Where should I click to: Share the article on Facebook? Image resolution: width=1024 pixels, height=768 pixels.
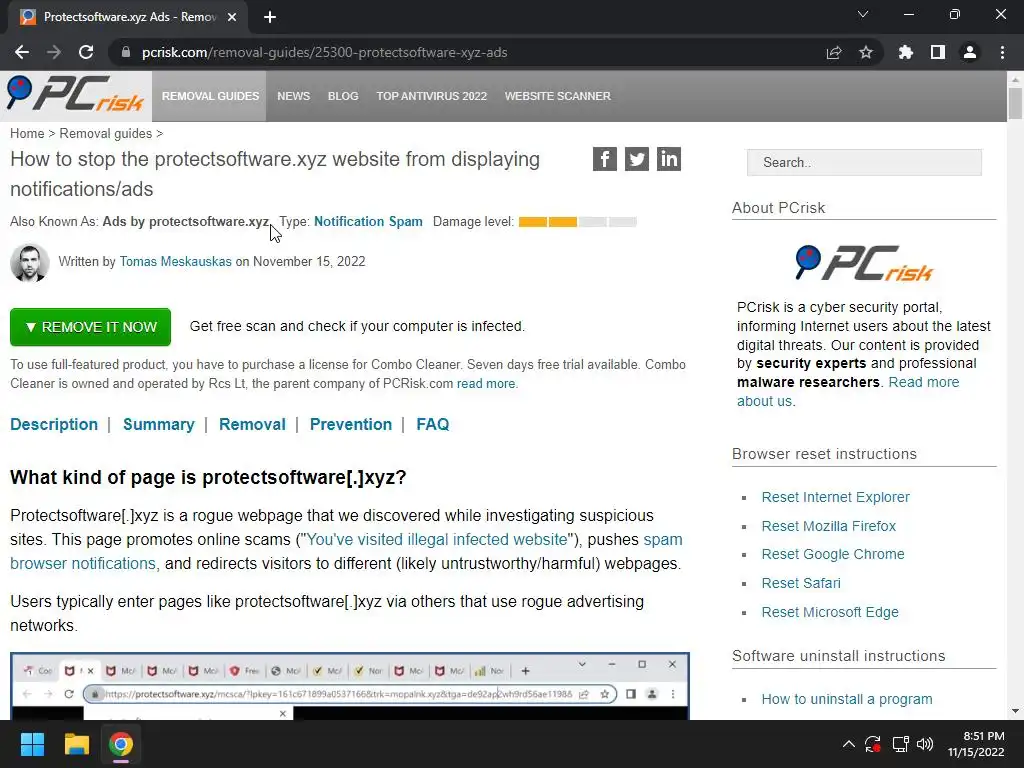605,159
